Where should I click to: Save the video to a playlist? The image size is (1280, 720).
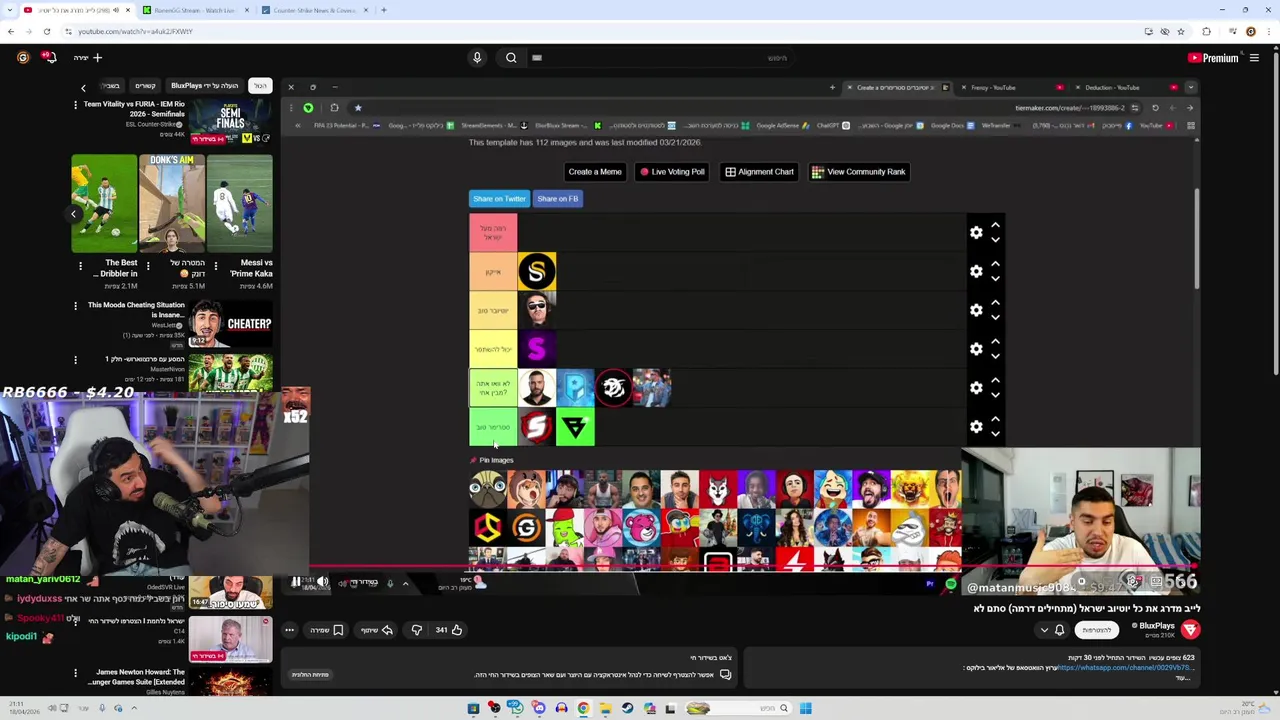327,630
